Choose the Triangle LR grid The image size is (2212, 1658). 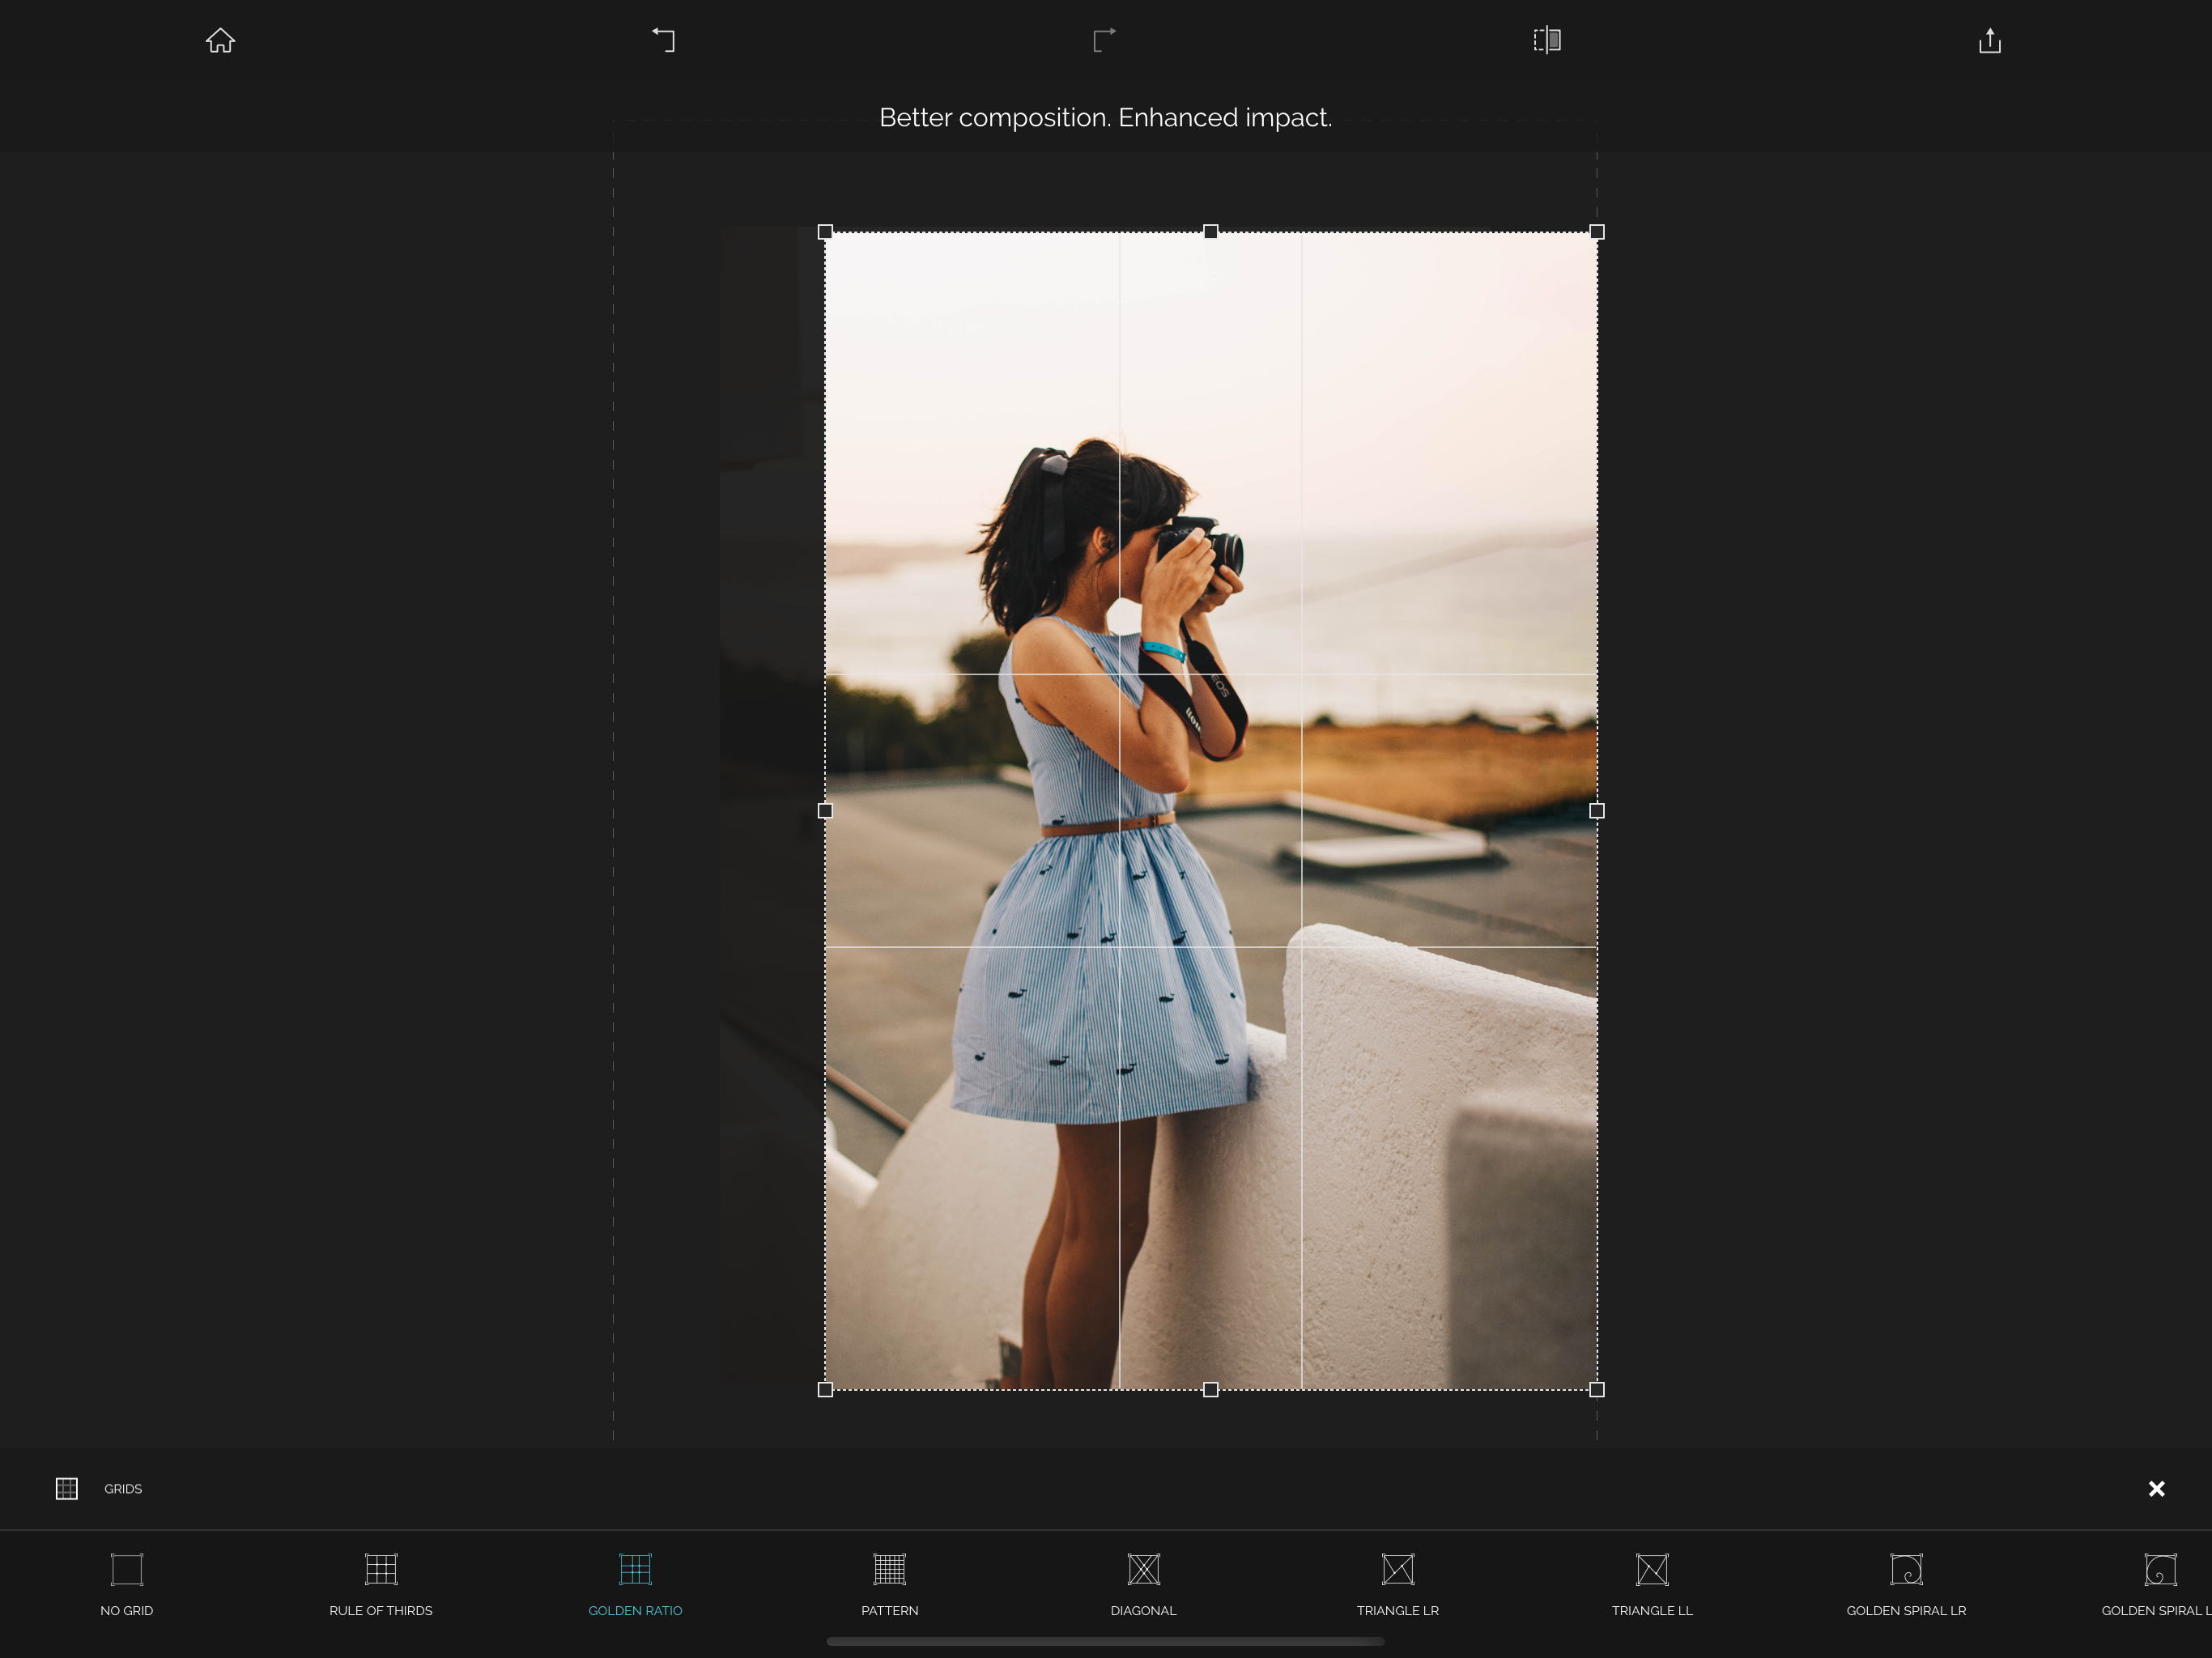click(1397, 1585)
